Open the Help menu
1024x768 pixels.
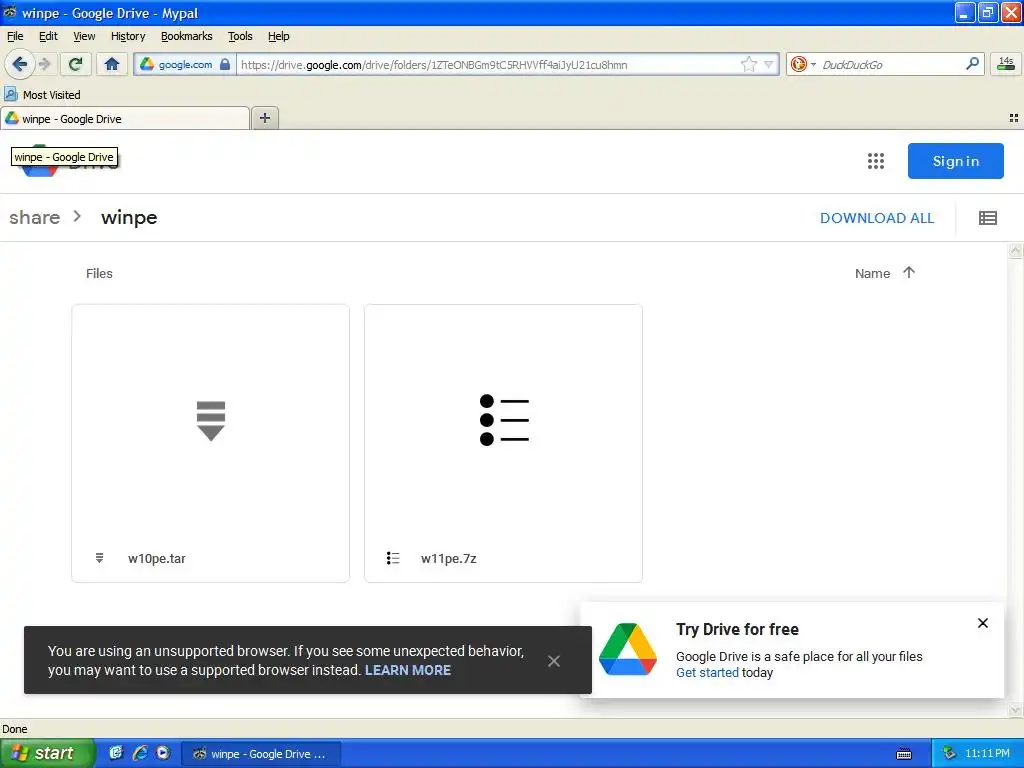click(x=278, y=36)
